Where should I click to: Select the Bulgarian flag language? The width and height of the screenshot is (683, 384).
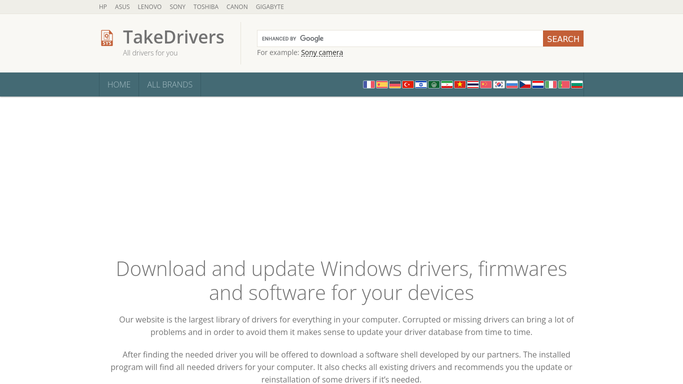577,84
